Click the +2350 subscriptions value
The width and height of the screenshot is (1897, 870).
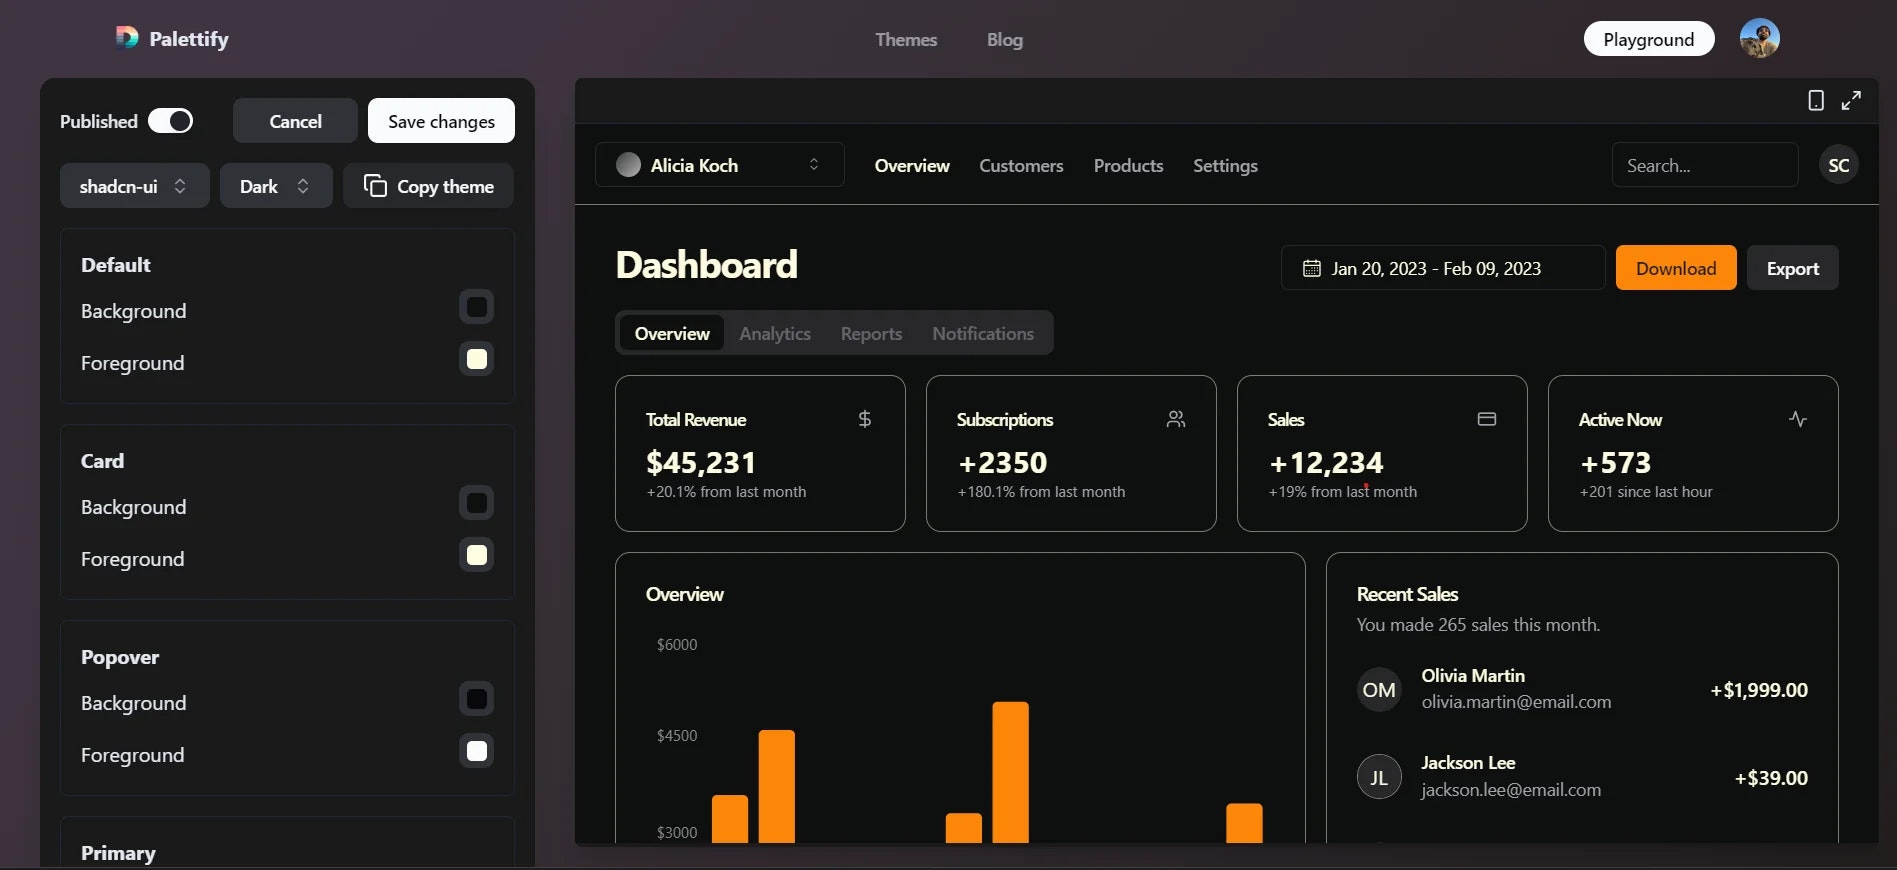(1002, 462)
